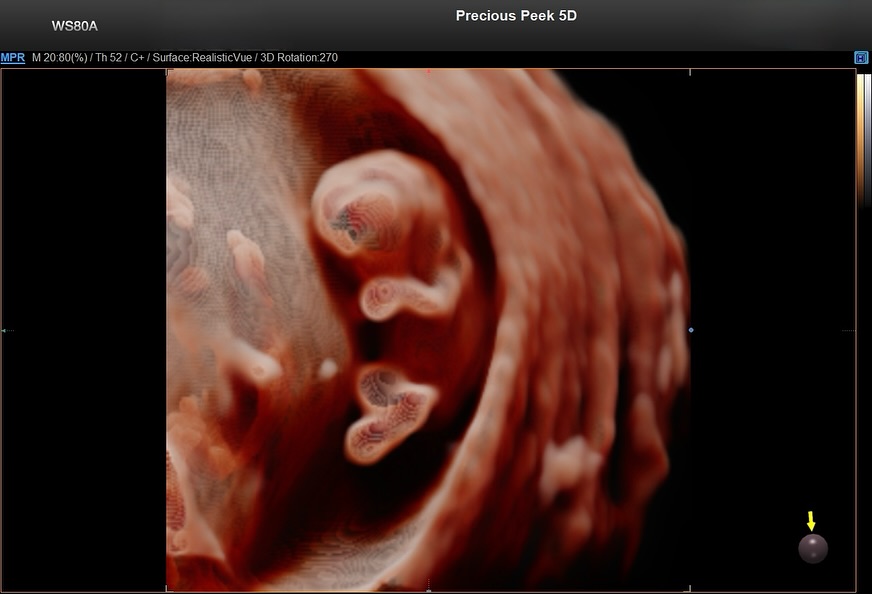Image resolution: width=872 pixels, height=594 pixels.
Task: Click the bottom-right ROI corner tick
Action: click(x=690, y=588)
